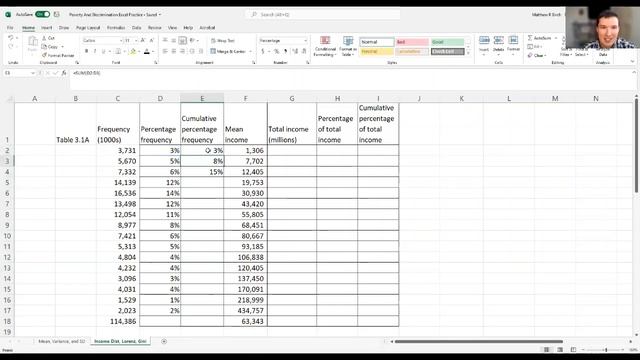Click Format as Table
Image resolution: width=640 pixels, height=360 pixels.
[x=348, y=46]
